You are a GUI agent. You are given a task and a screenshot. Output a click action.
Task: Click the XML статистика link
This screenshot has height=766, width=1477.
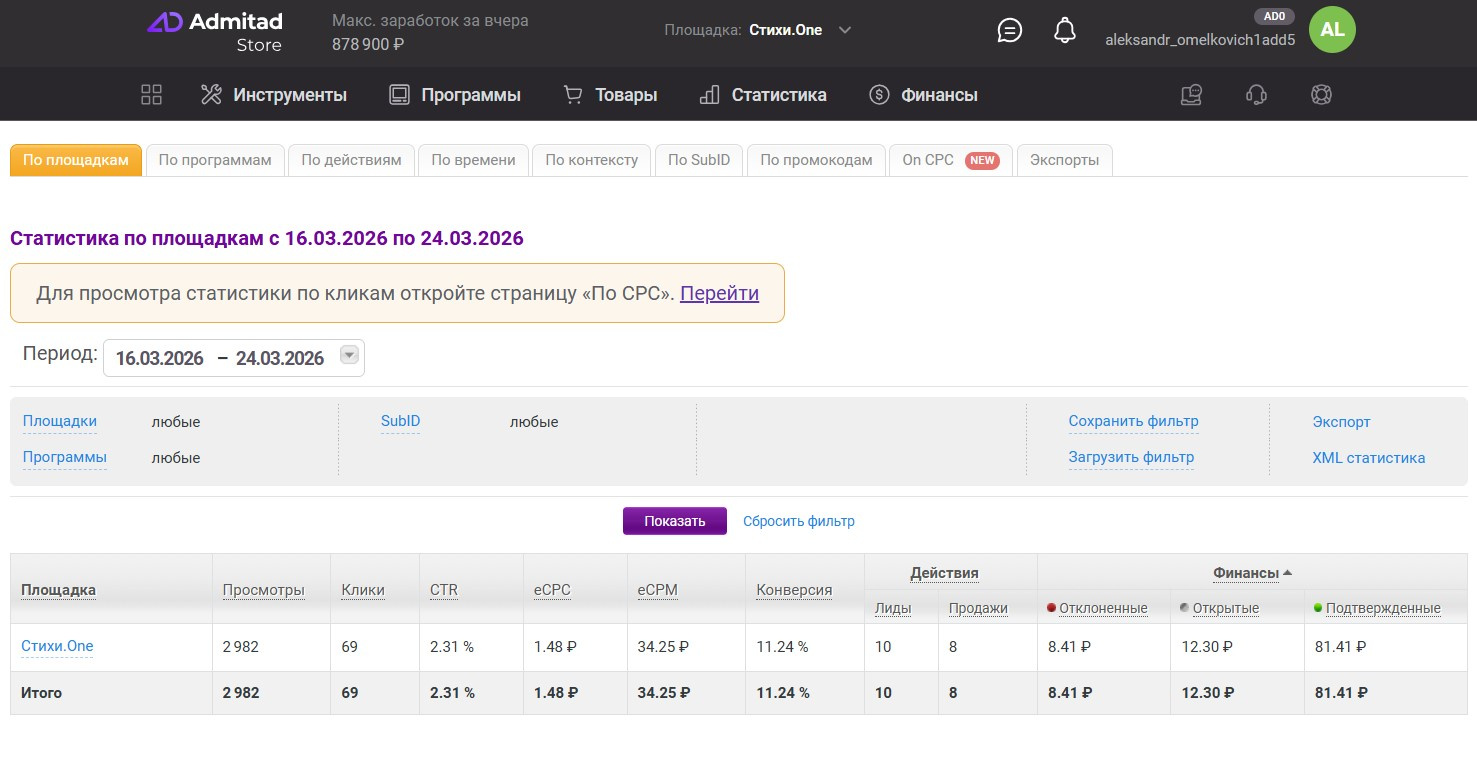click(x=1368, y=458)
